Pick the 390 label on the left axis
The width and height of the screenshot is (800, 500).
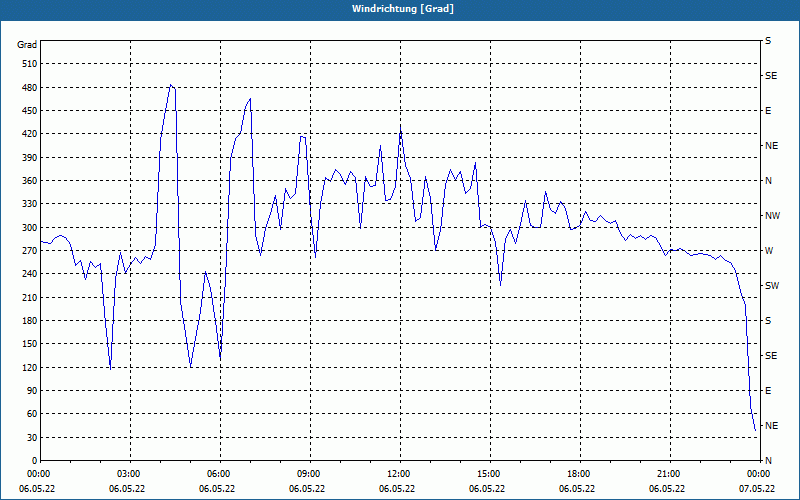(x=30, y=157)
